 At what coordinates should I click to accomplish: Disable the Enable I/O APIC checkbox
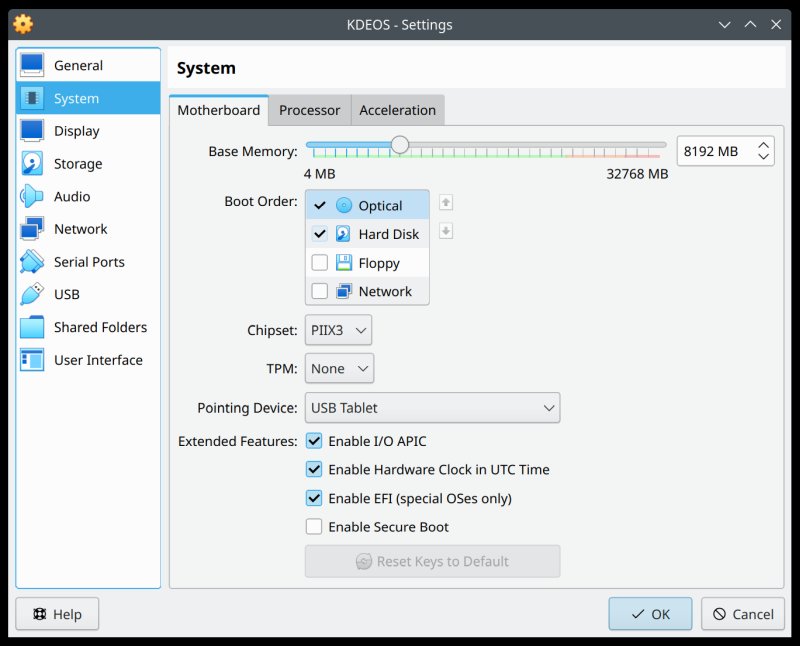(314, 441)
